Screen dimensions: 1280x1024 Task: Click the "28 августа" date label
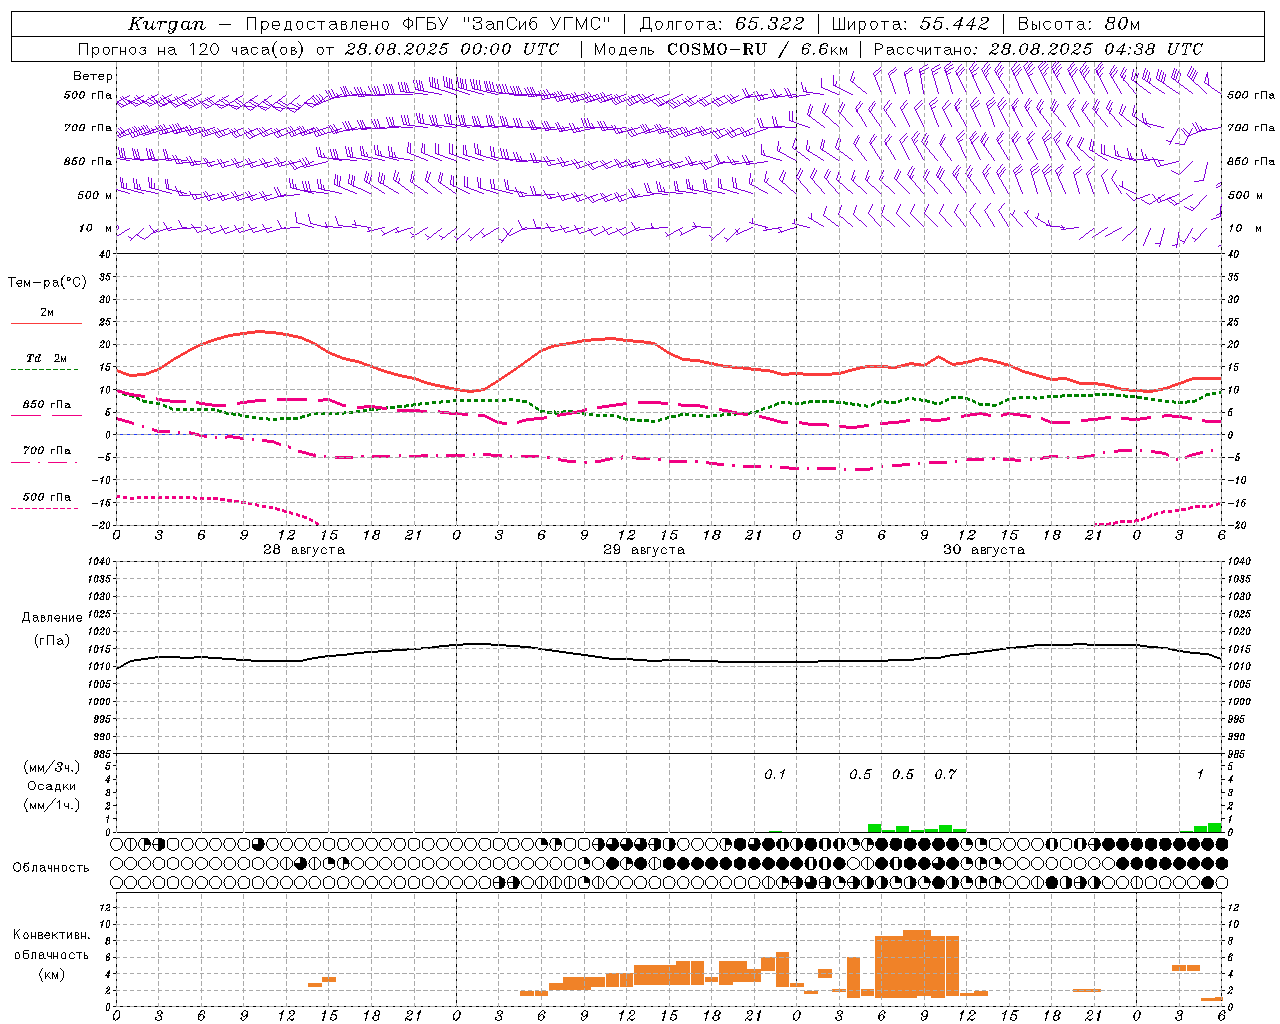tap(304, 550)
